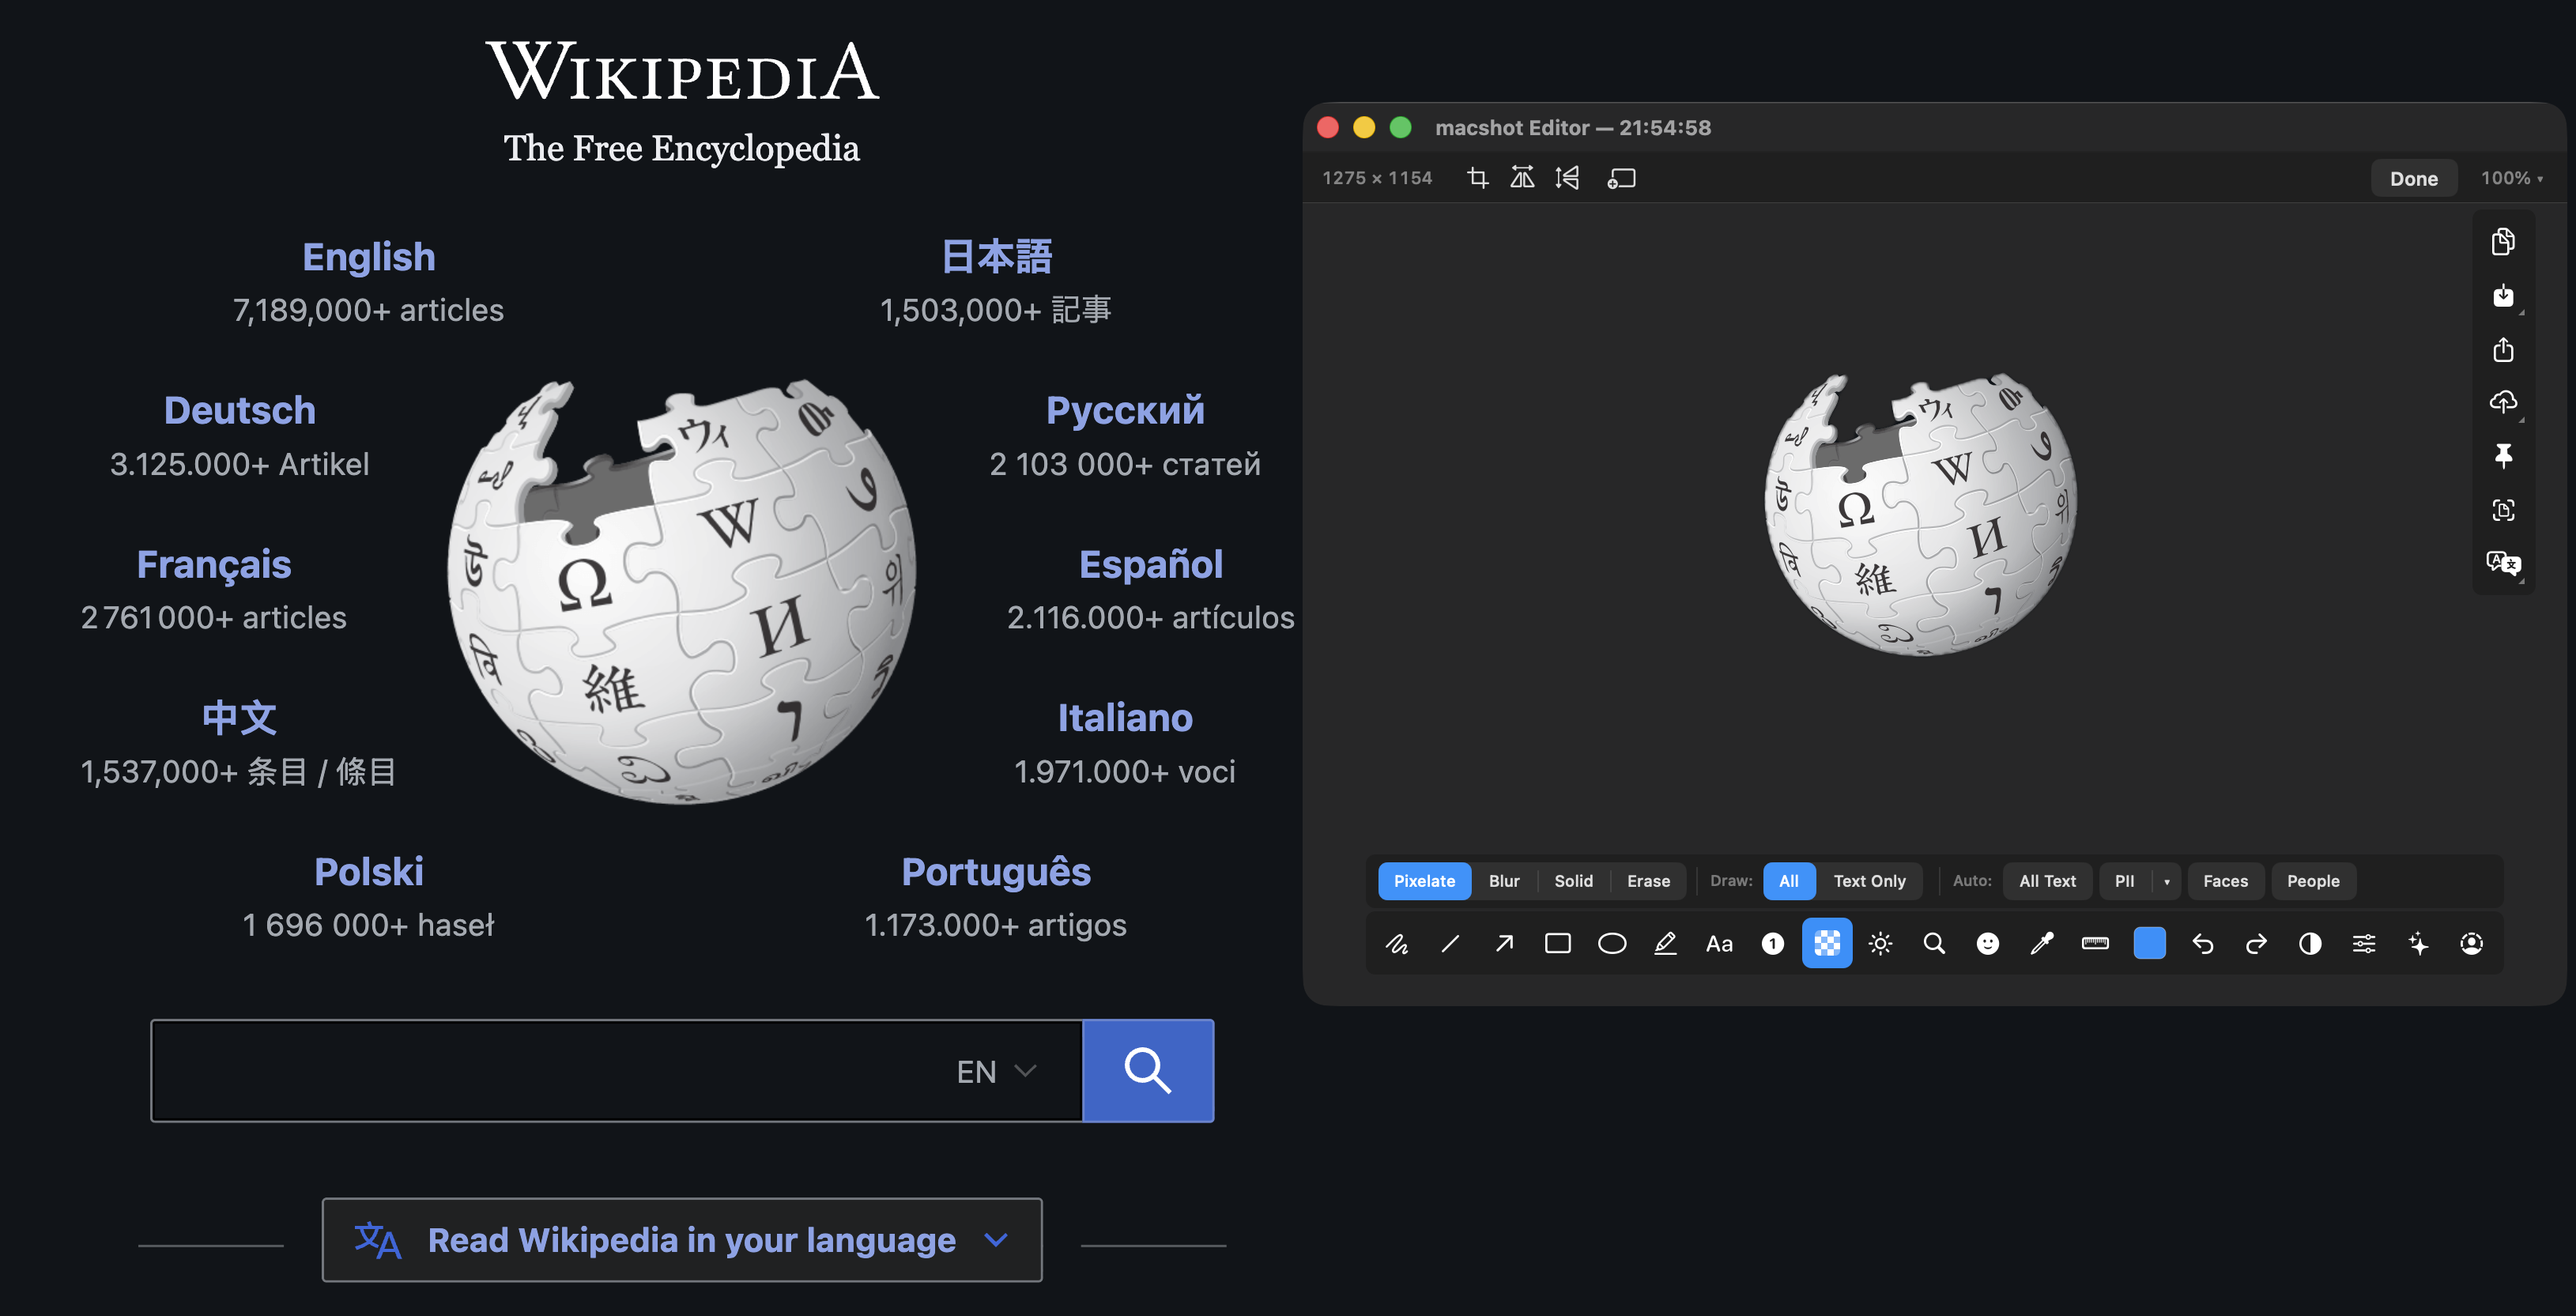Viewport: 2576px width, 1316px height.
Task: Click the OCR text scan icon
Action: (2503, 510)
